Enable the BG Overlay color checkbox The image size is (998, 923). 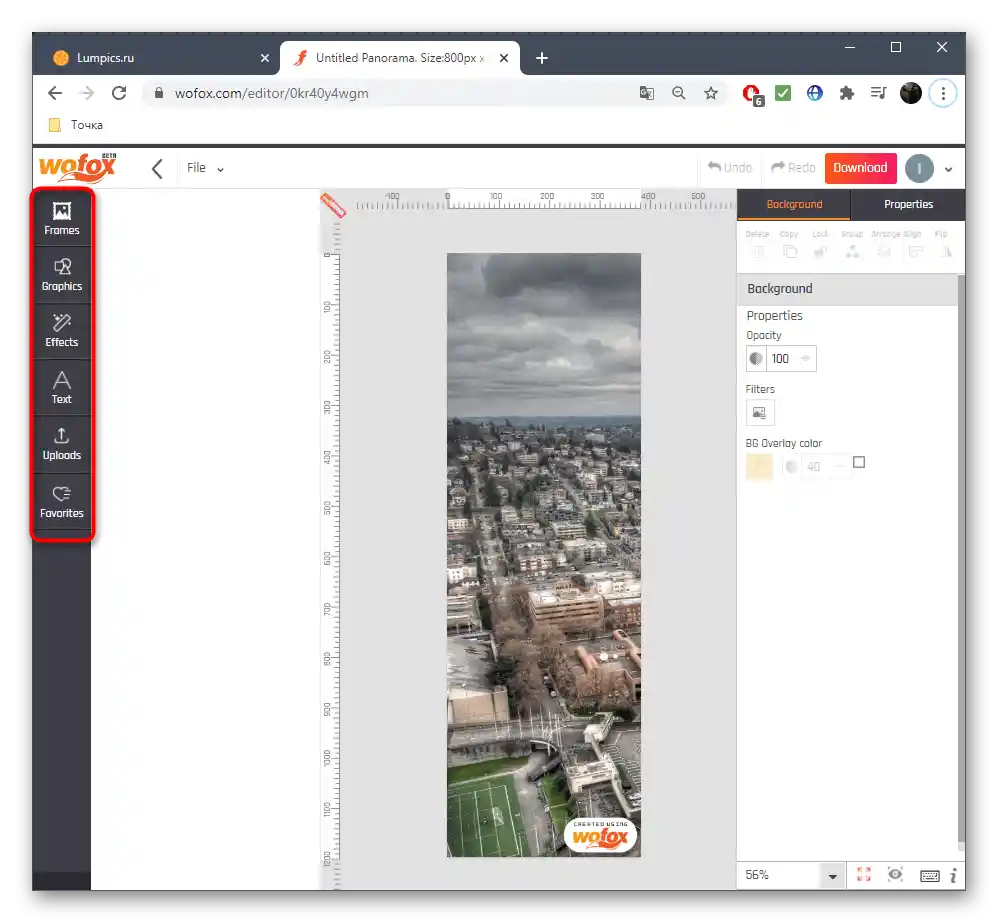[x=859, y=462]
